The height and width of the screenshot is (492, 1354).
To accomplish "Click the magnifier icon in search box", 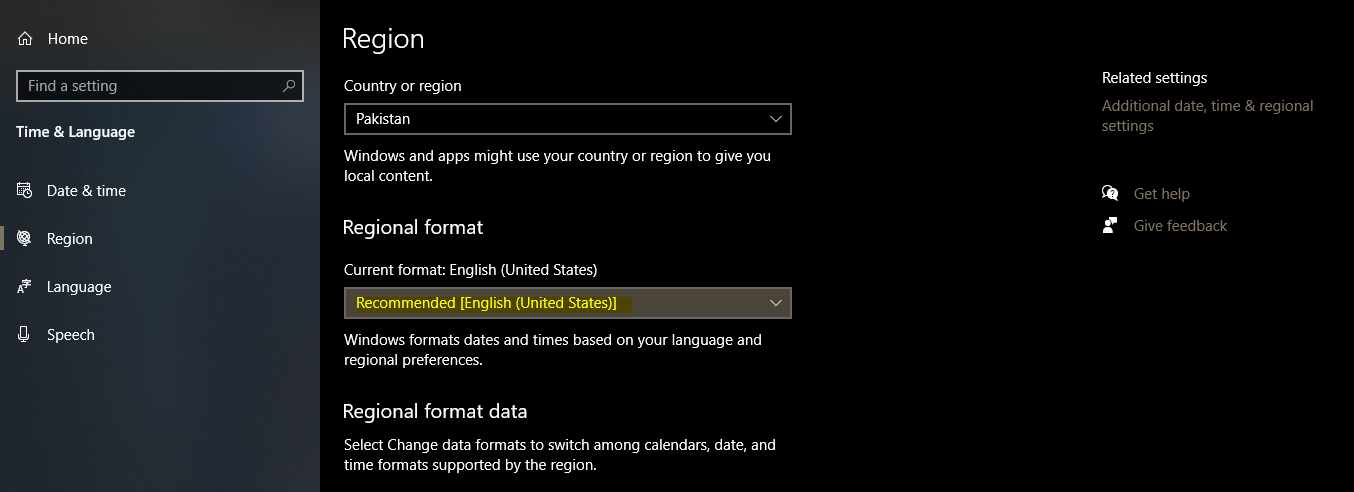I will pyautogui.click(x=289, y=86).
